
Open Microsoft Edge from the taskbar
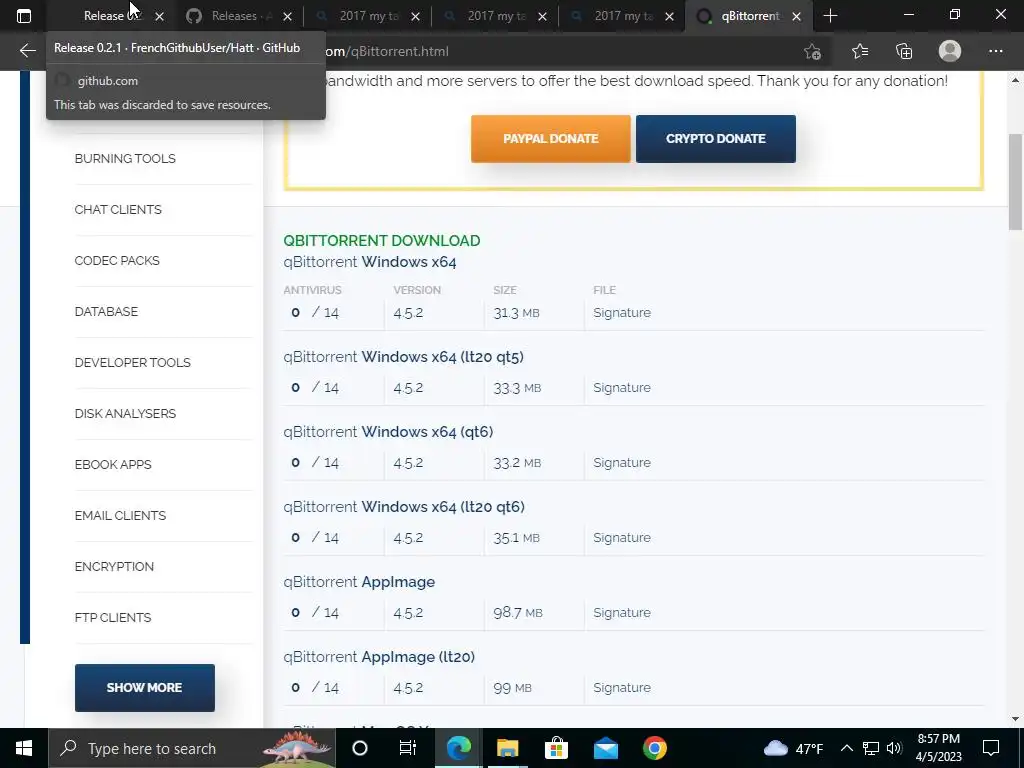pos(458,748)
